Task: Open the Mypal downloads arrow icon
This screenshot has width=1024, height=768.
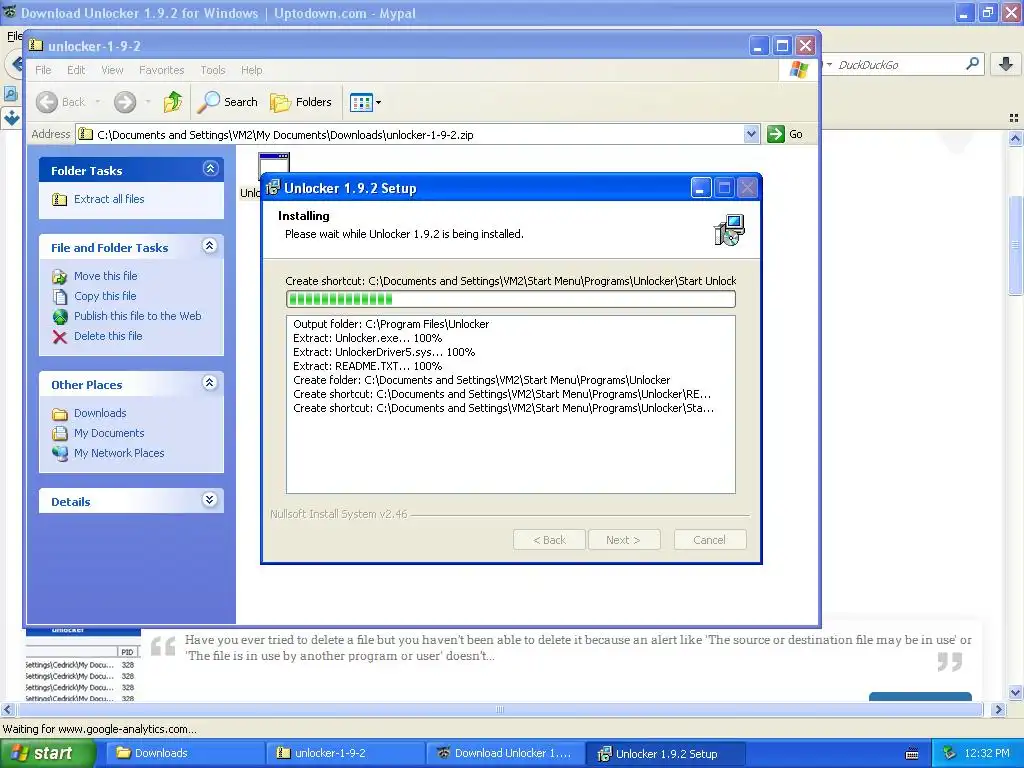Action: point(1006,64)
